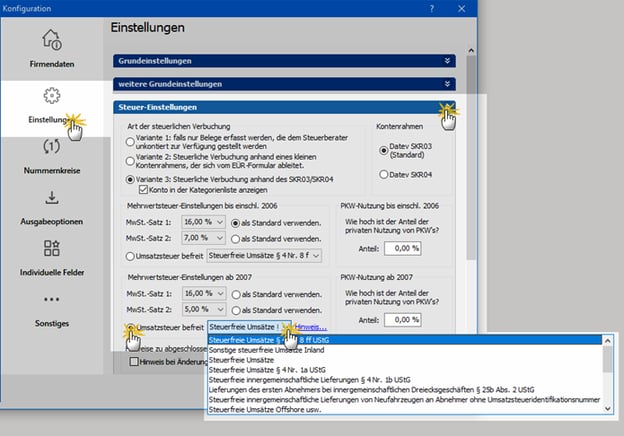Select Variante 1 tax booking option
This screenshot has height=436, width=624.
coord(131,144)
